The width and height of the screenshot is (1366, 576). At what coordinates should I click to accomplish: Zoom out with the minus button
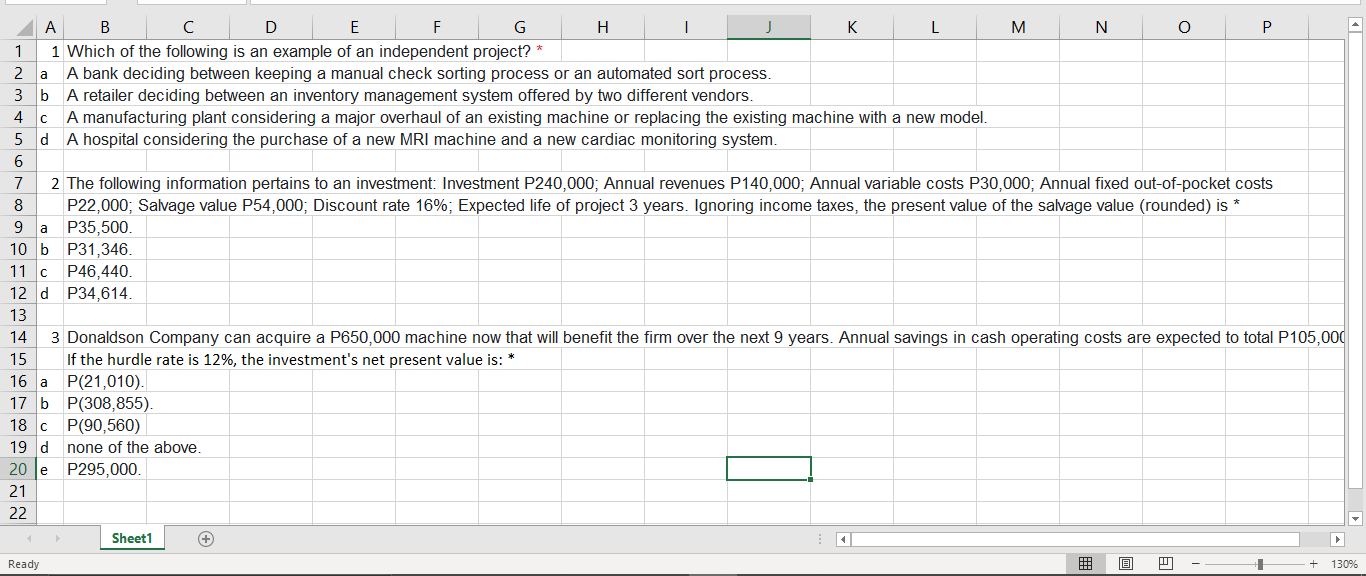point(1196,565)
